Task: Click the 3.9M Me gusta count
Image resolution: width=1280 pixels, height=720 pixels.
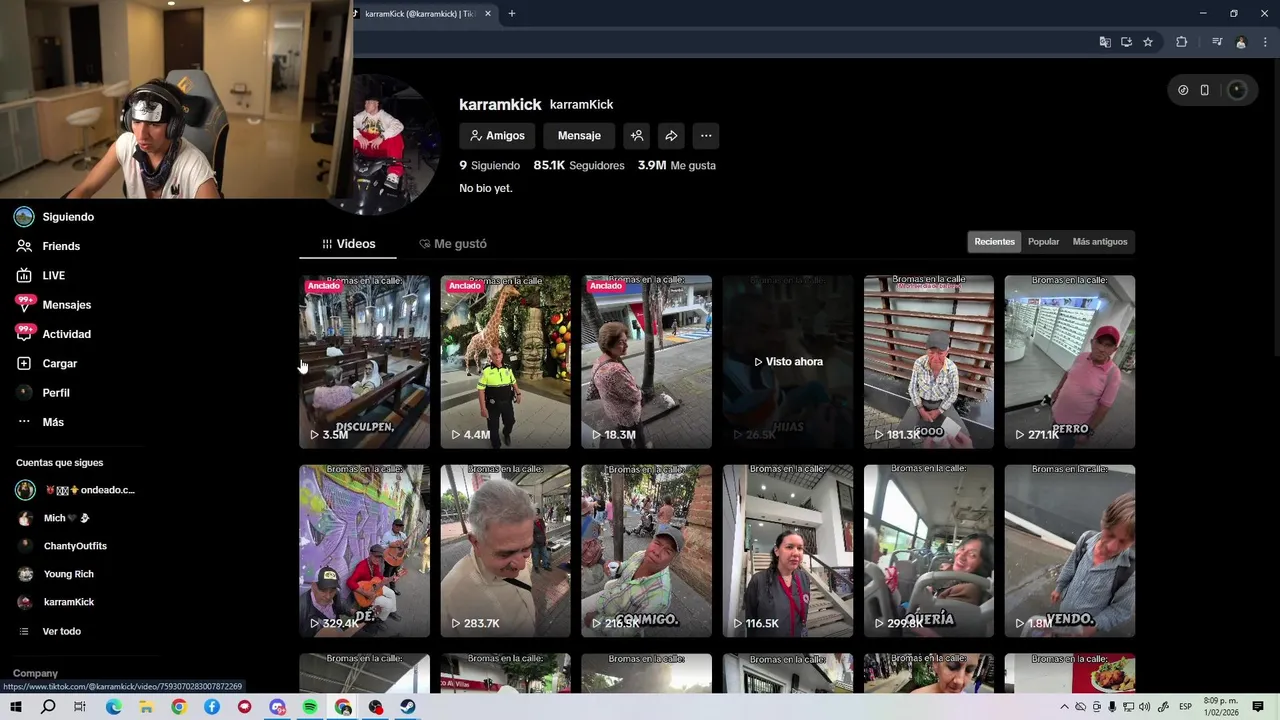Action: pyautogui.click(x=677, y=166)
